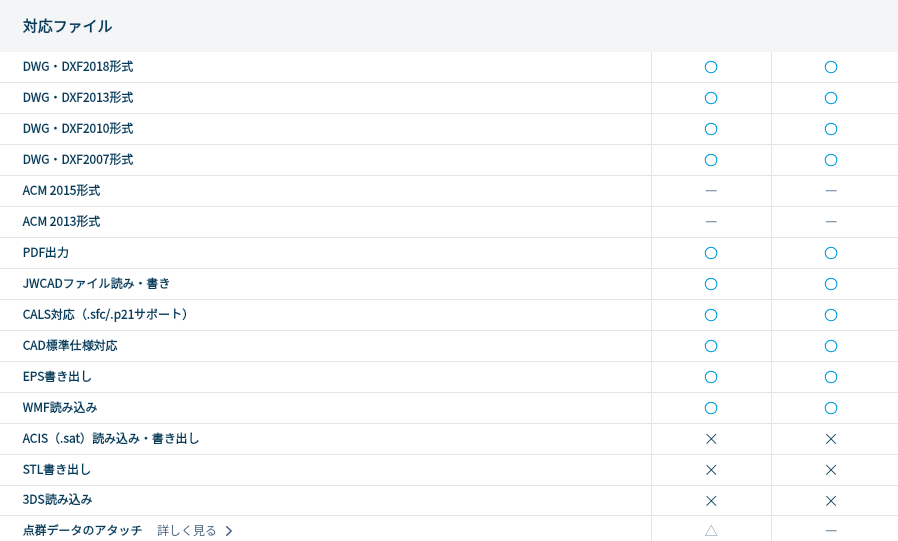
Task: Click the first cross mark in the STL書き出し row
Action: (711, 470)
